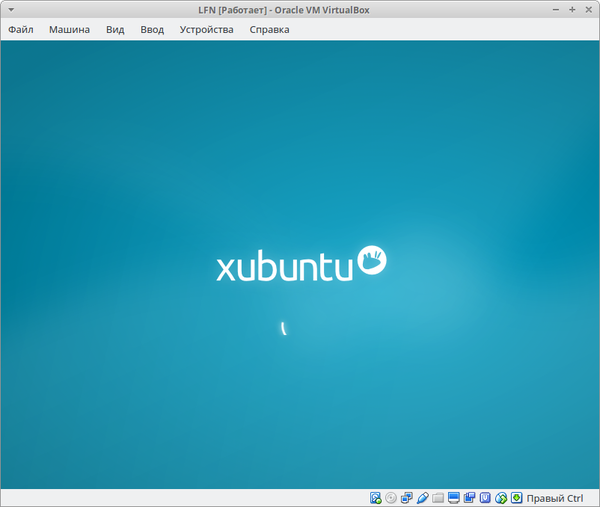Click the xubuntu logo in VM display

pos(300,263)
